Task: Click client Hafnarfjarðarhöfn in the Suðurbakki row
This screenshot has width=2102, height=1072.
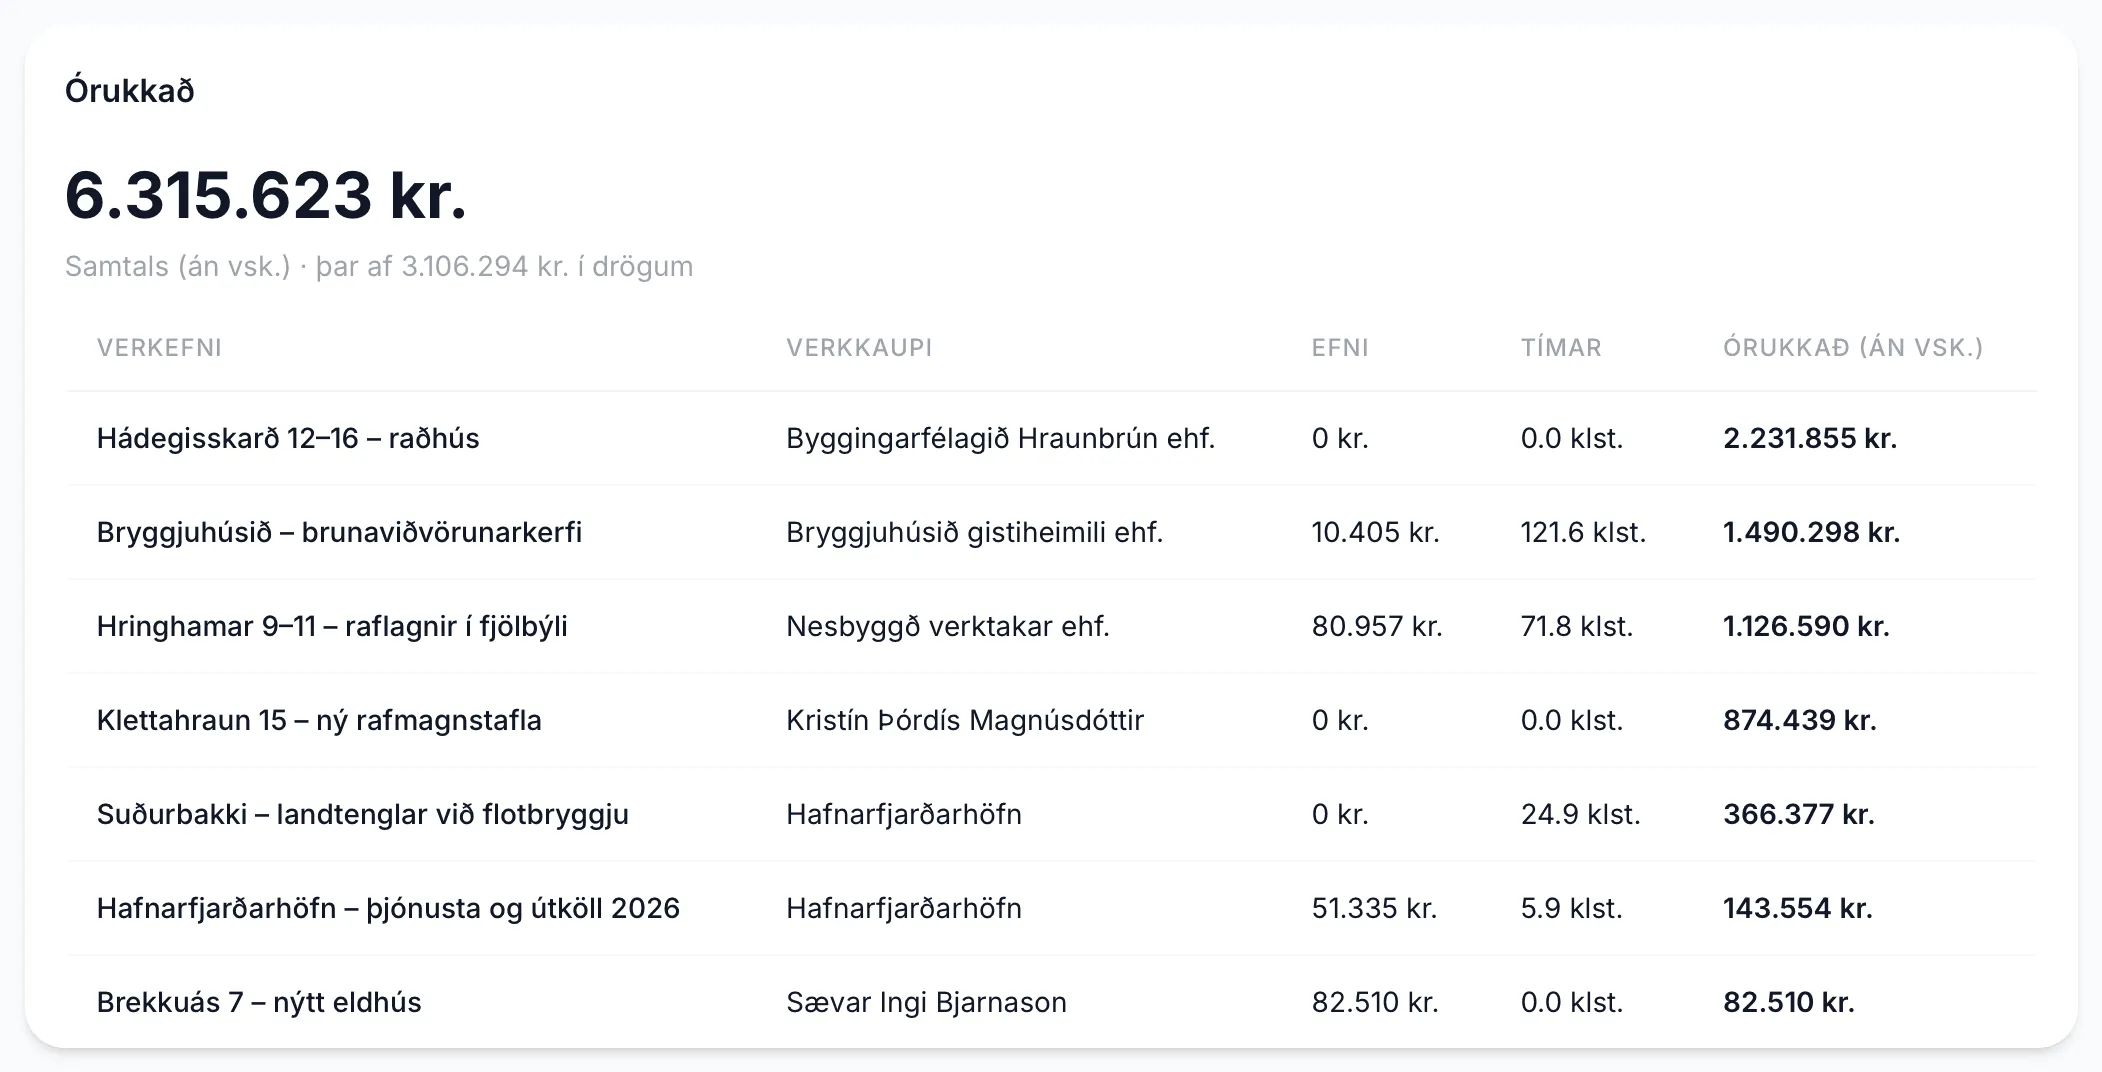Action: [904, 814]
